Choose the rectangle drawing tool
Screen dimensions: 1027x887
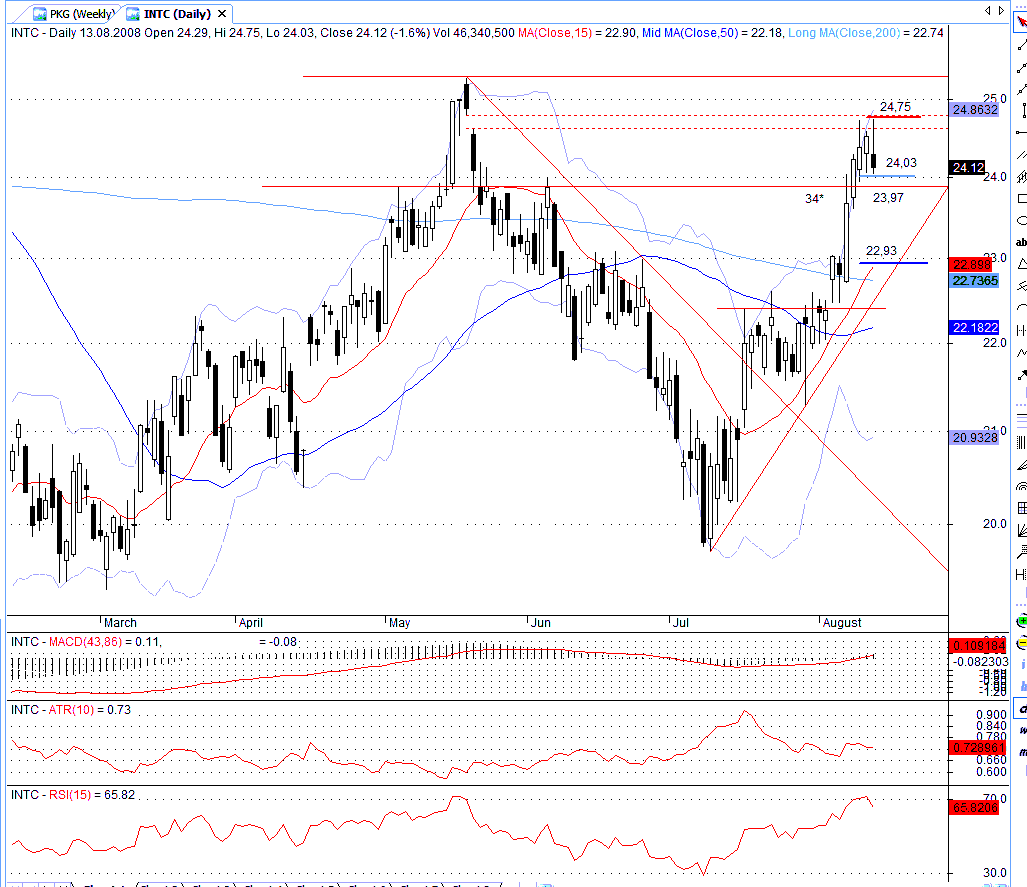tap(1022, 198)
